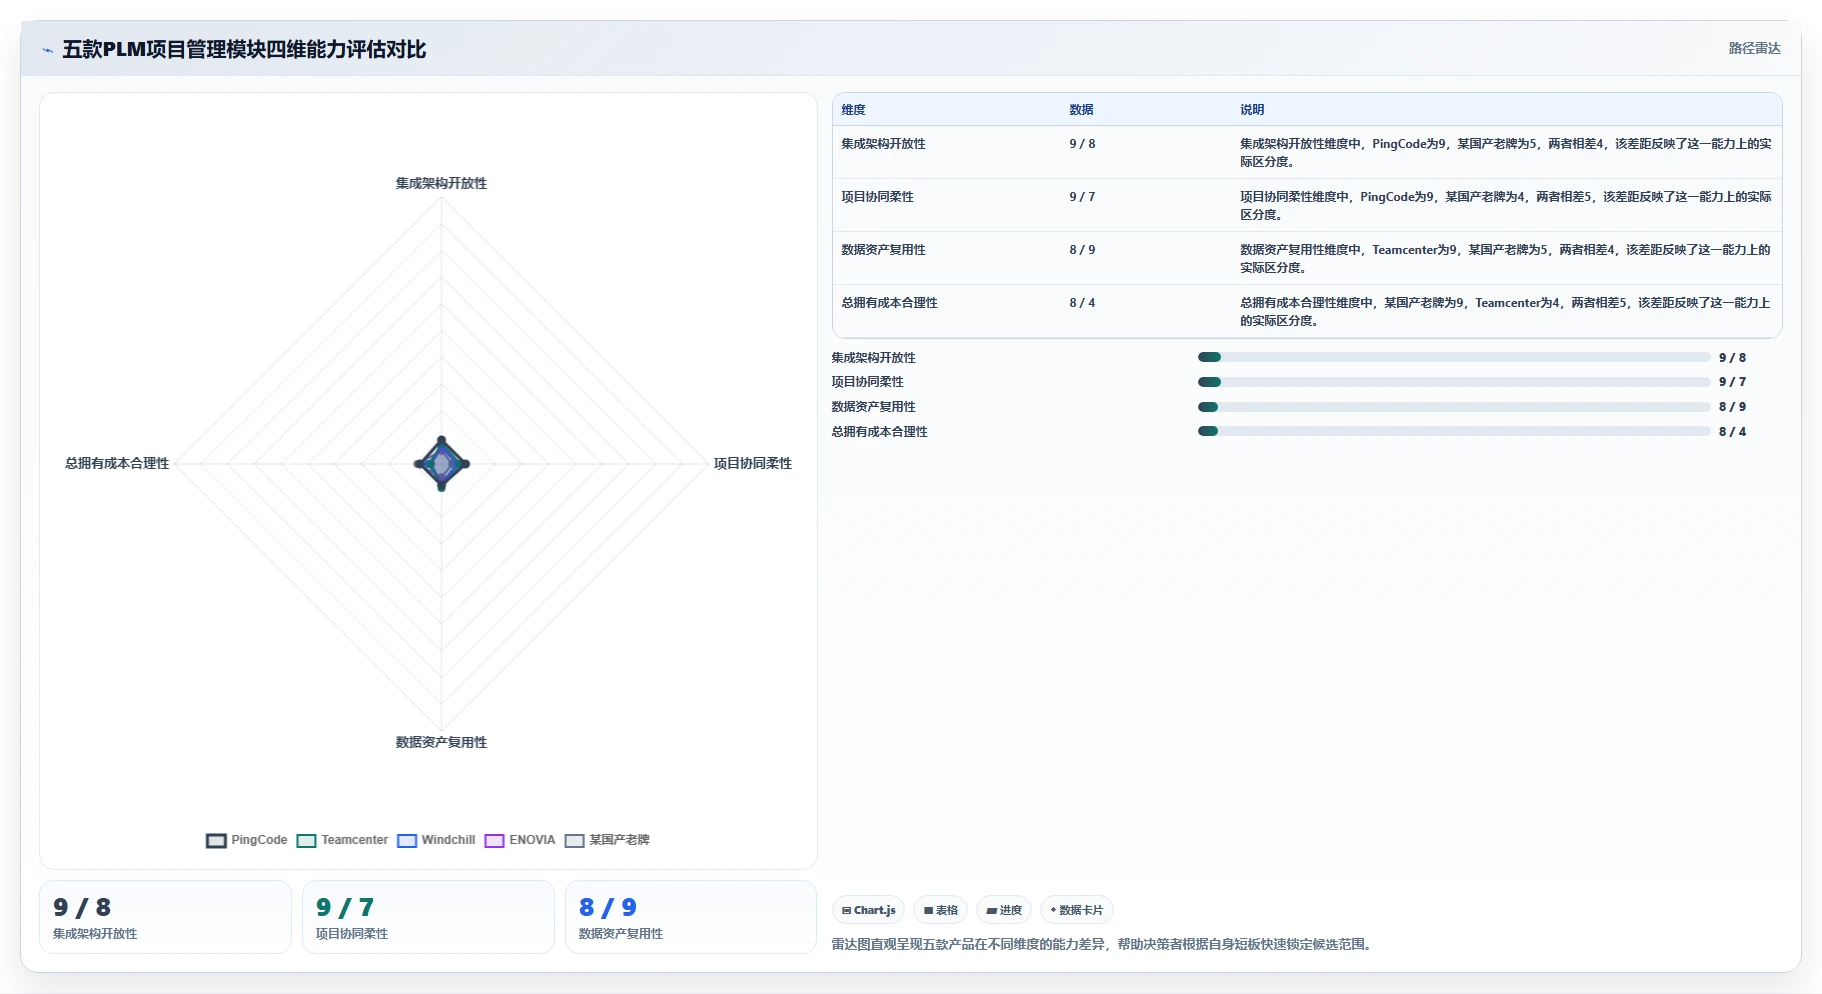
Task: Toggle Windchill legend swatch
Action: point(407,841)
